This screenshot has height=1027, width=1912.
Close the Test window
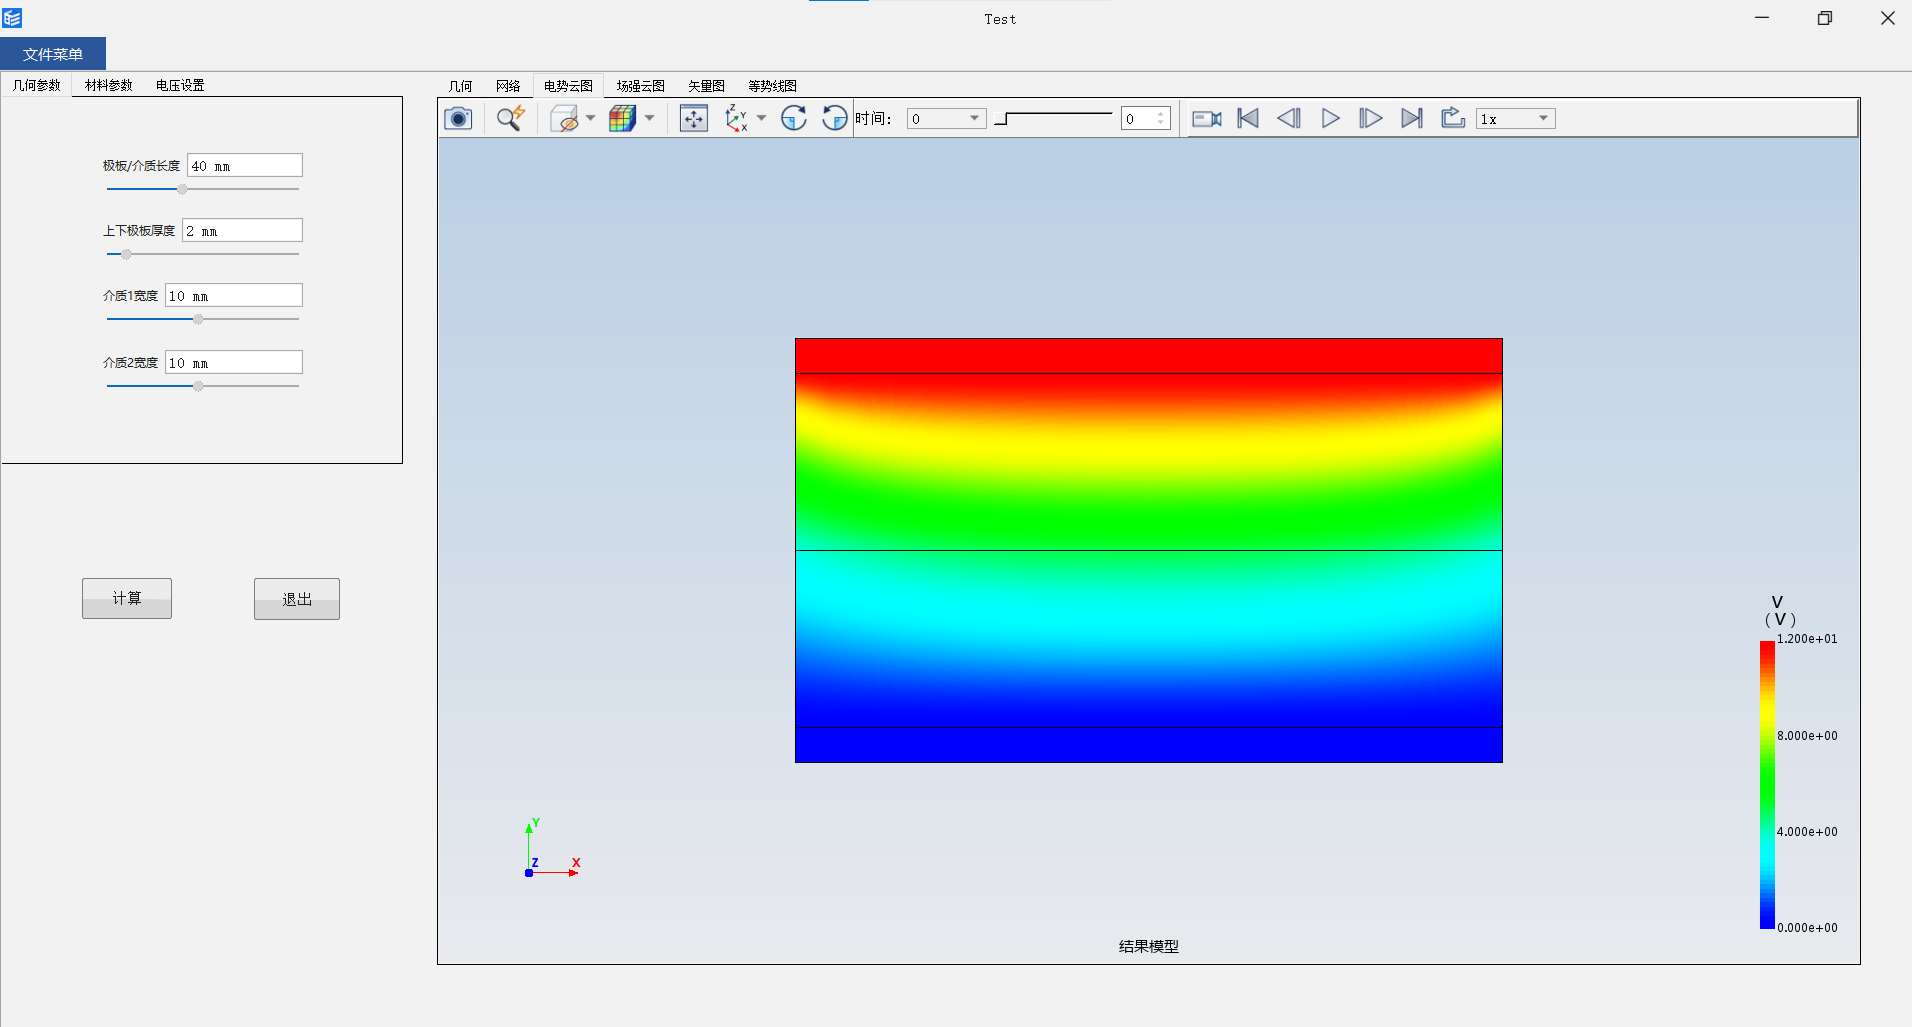click(1888, 18)
